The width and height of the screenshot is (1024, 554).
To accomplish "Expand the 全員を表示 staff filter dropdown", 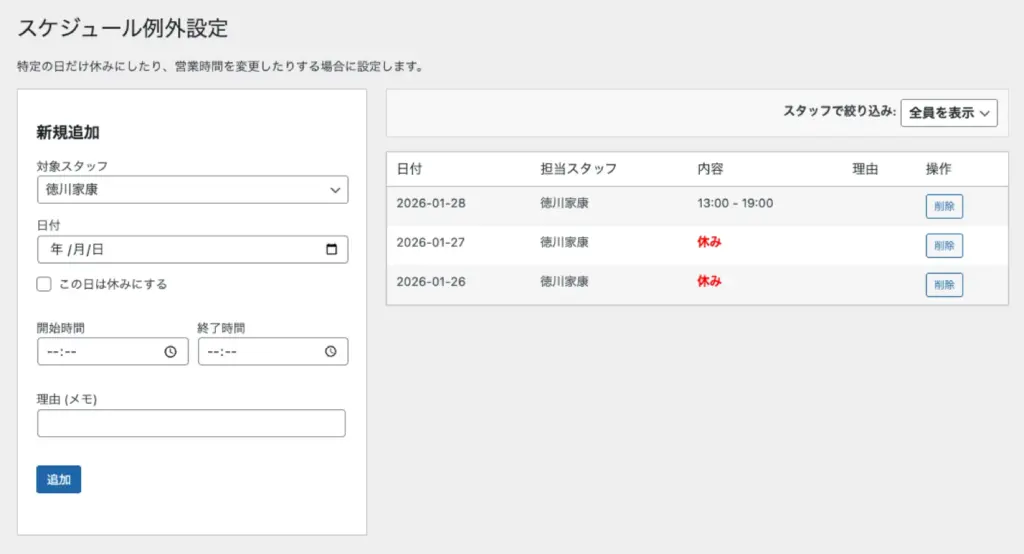I will click(x=948, y=113).
